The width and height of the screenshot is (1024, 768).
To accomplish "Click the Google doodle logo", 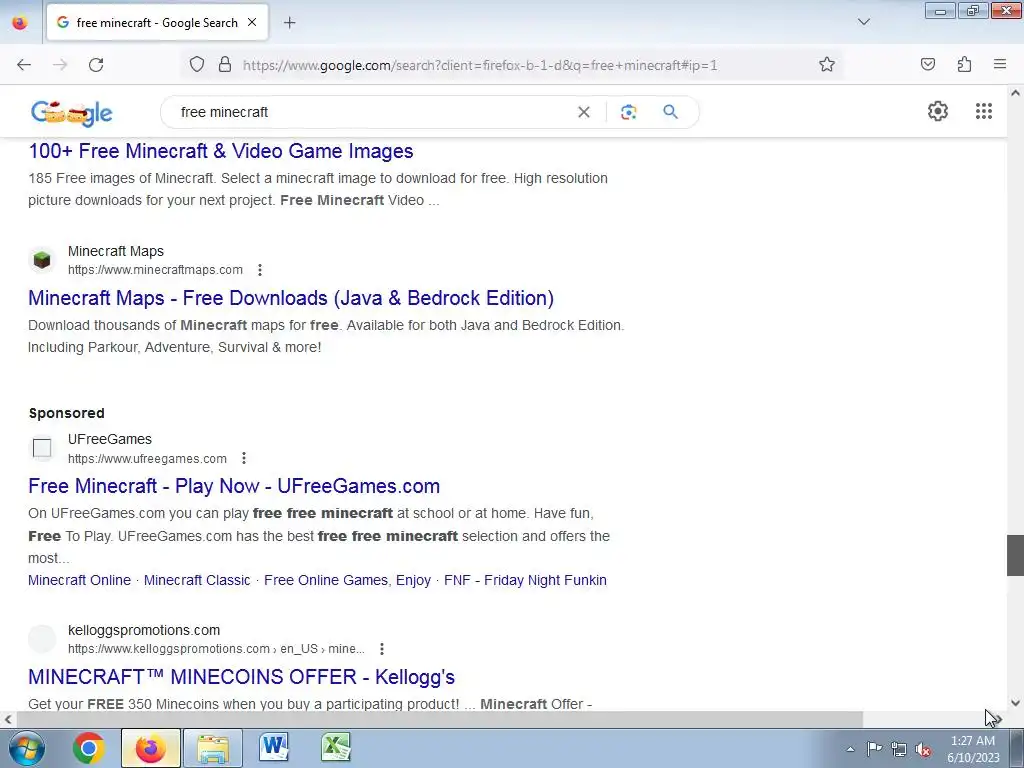I will 71,112.
